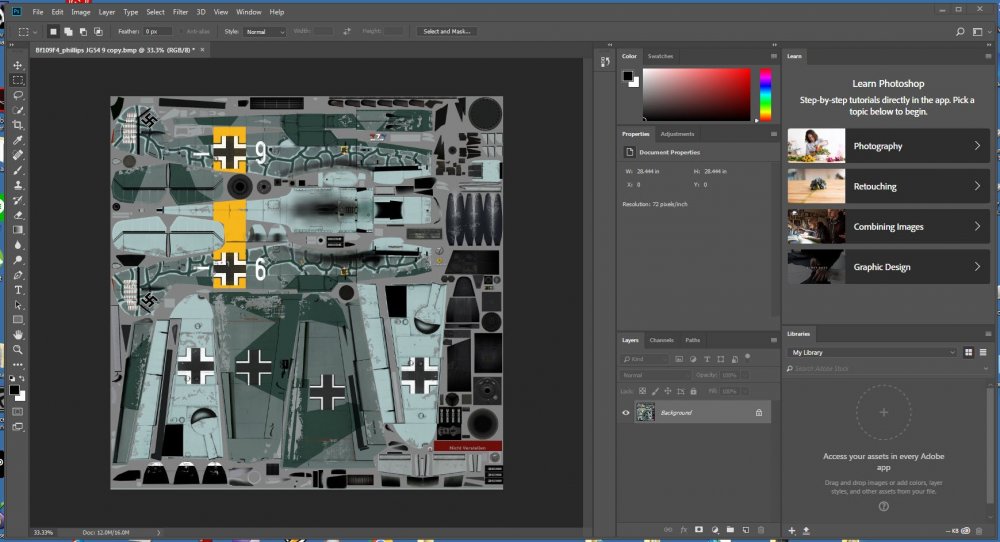Viewport: 1000px width, 542px height.
Task: Select the Lasso tool
Action: click(18, 96)
